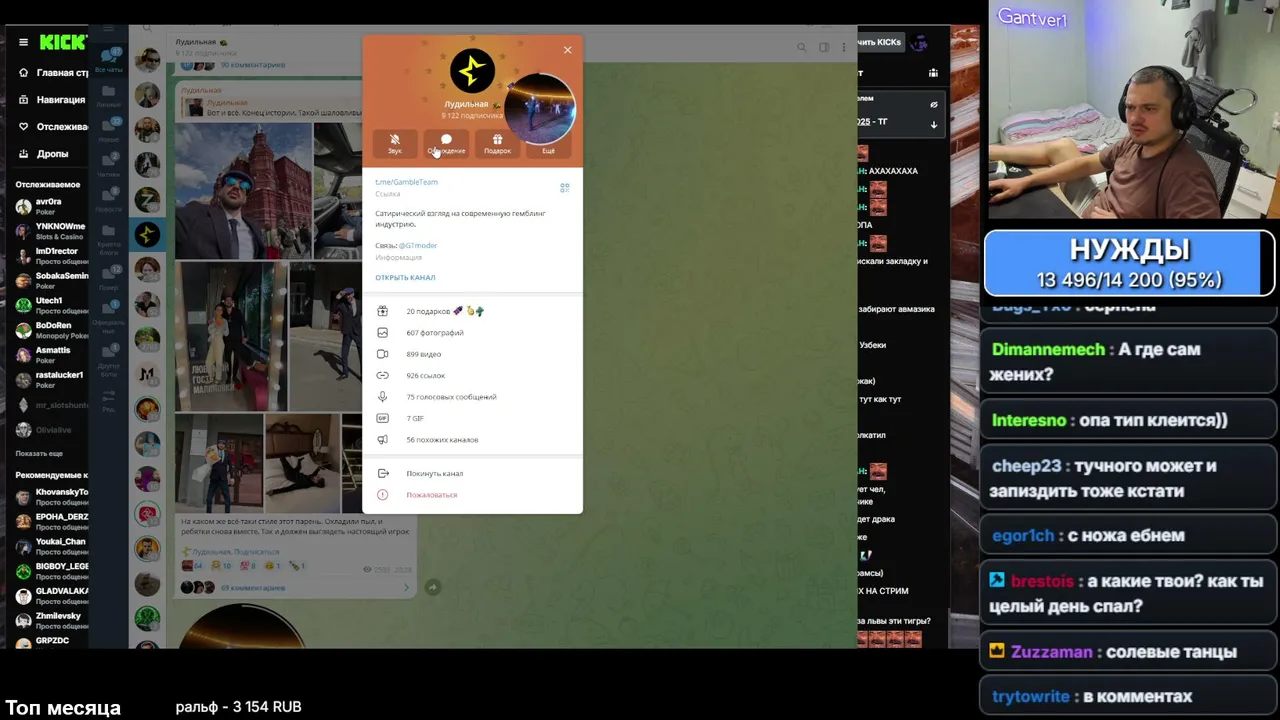Leave channel via Покинуть канал
The height and width of the screenshot is (720, 1280).
pyautogui.click(x=472, y=473)
